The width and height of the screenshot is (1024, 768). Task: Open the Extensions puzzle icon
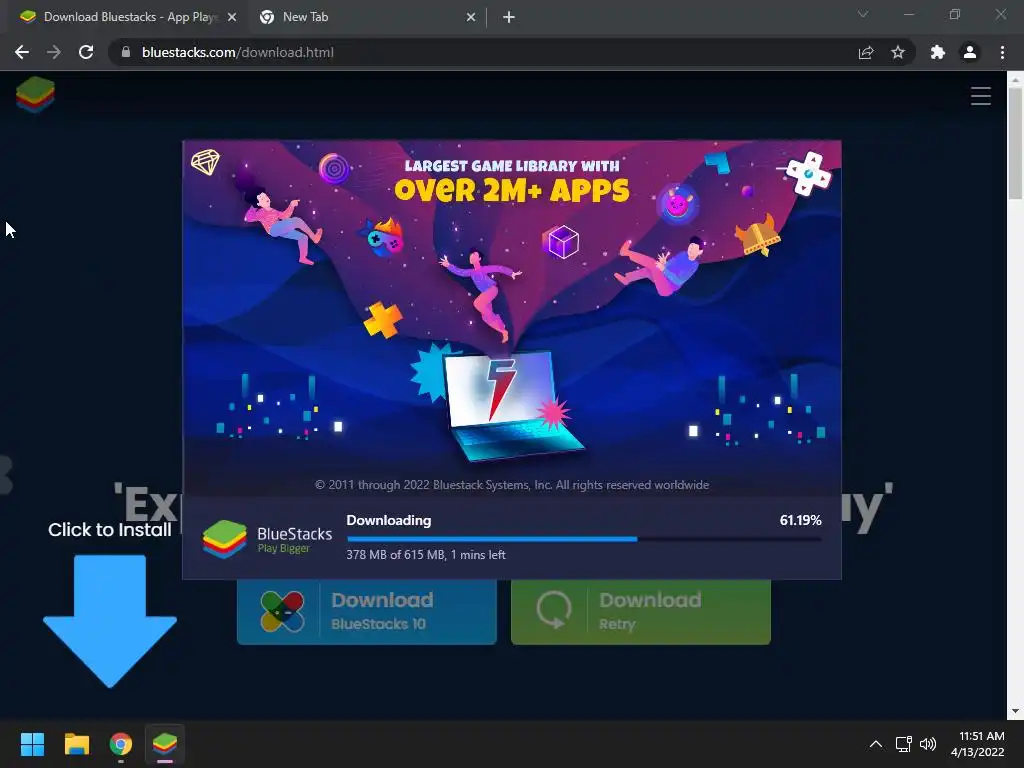point(938,52)
